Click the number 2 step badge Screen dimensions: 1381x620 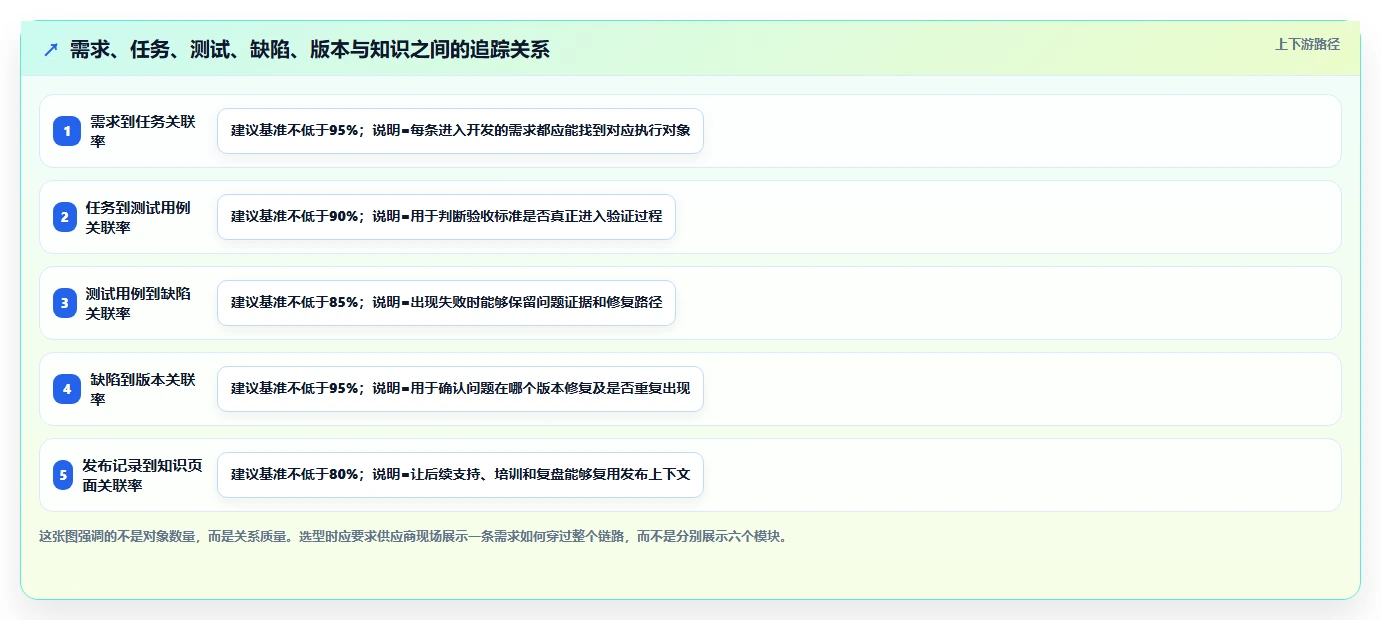click(65, 217)
